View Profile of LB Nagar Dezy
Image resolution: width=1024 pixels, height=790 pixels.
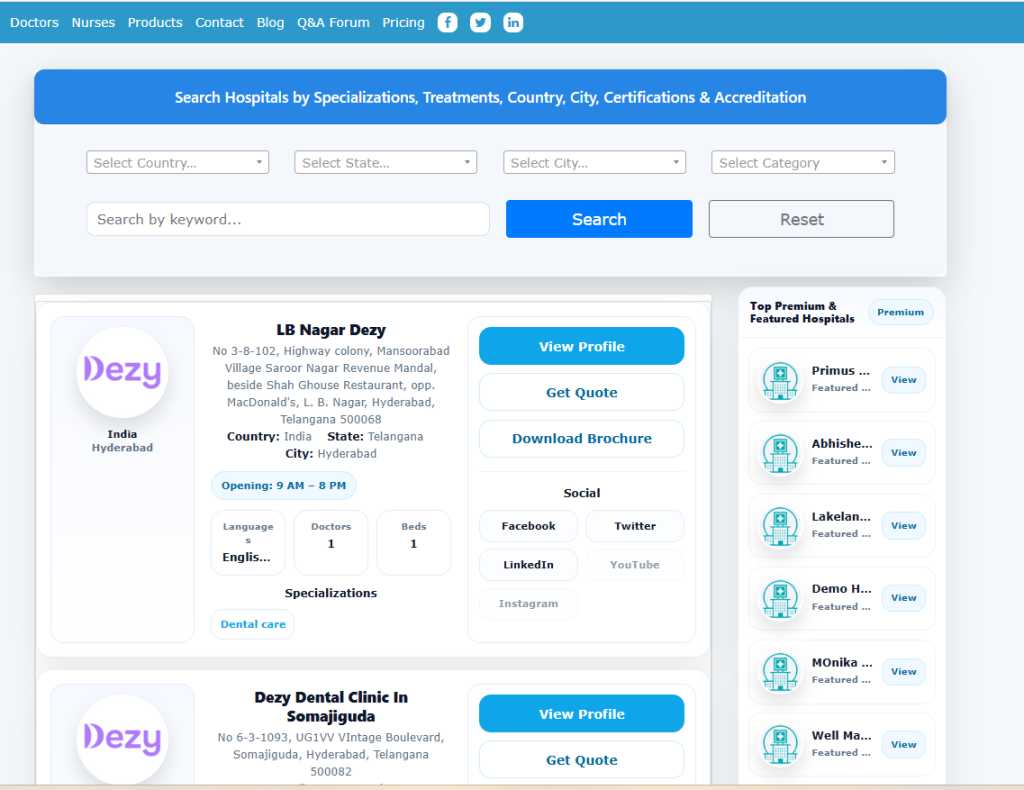pos(581,346)
